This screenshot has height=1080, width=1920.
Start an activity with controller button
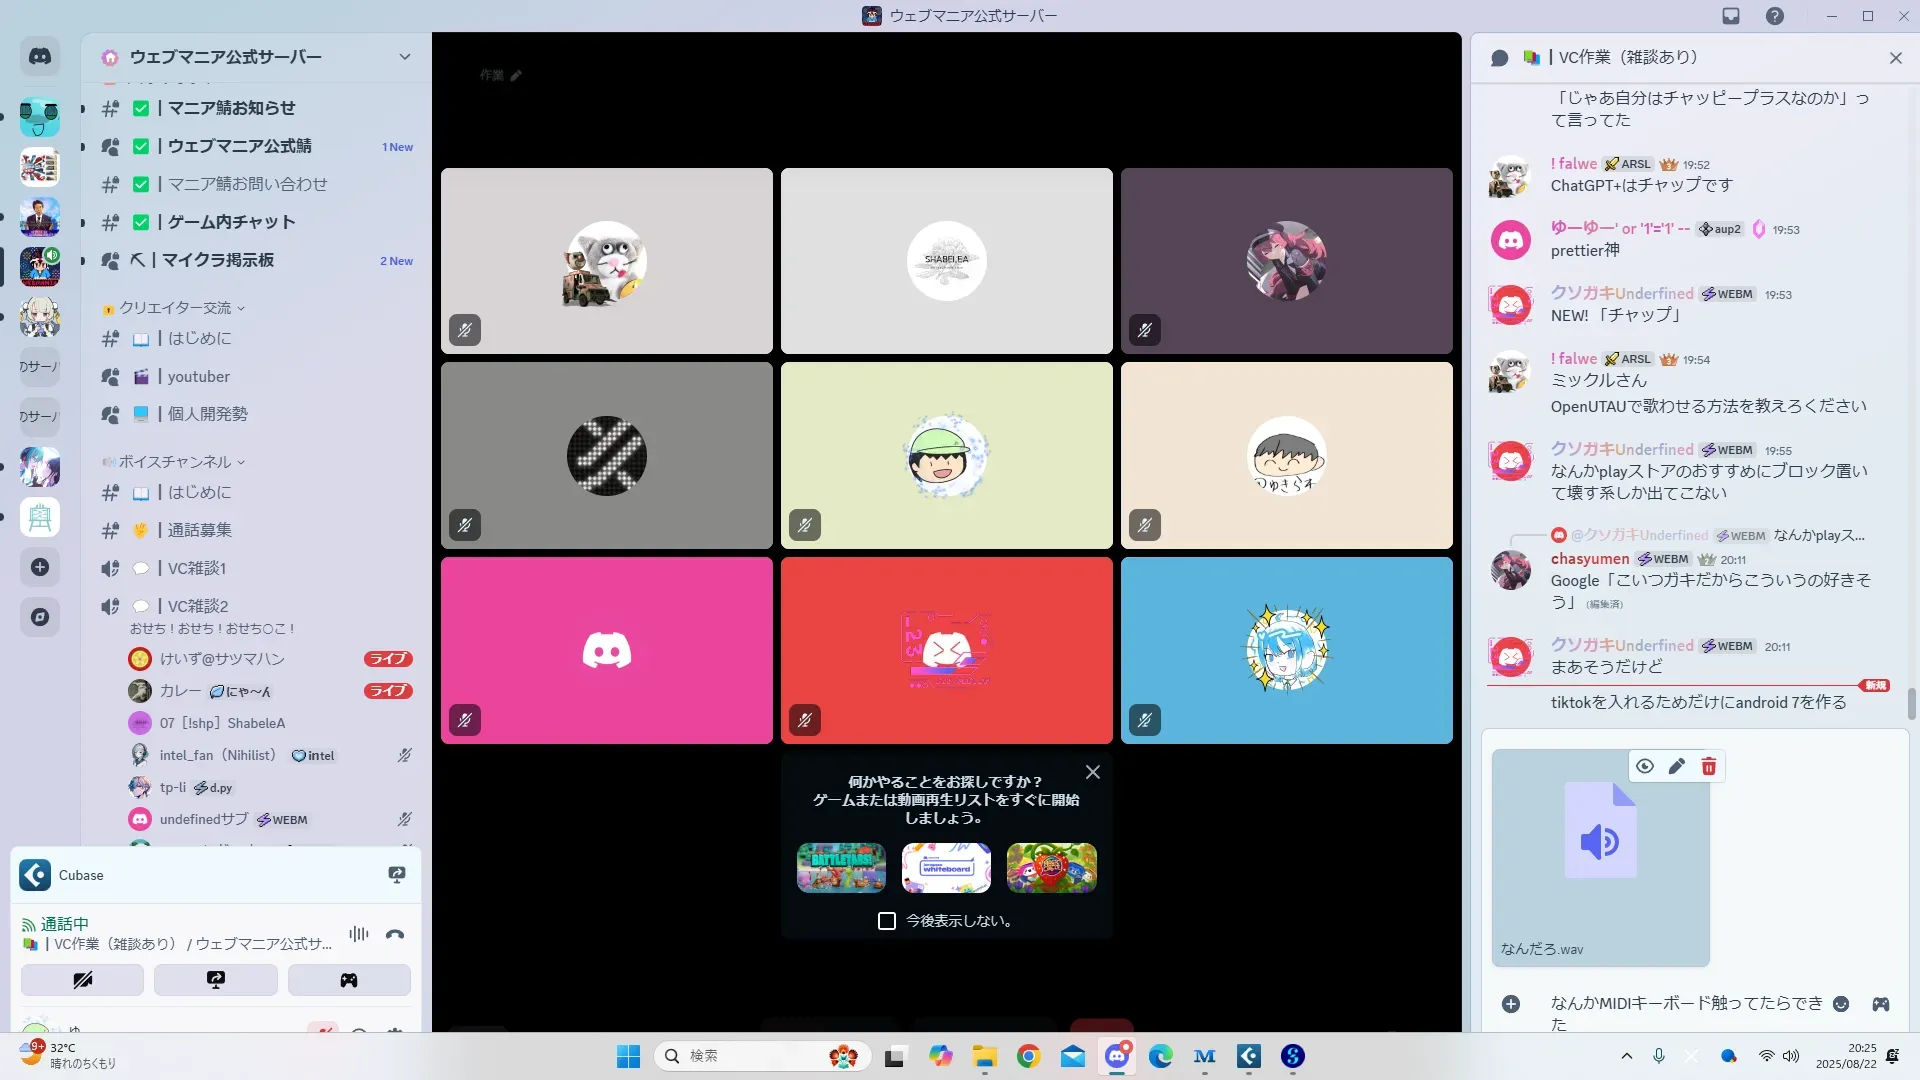tap(349, 980)
